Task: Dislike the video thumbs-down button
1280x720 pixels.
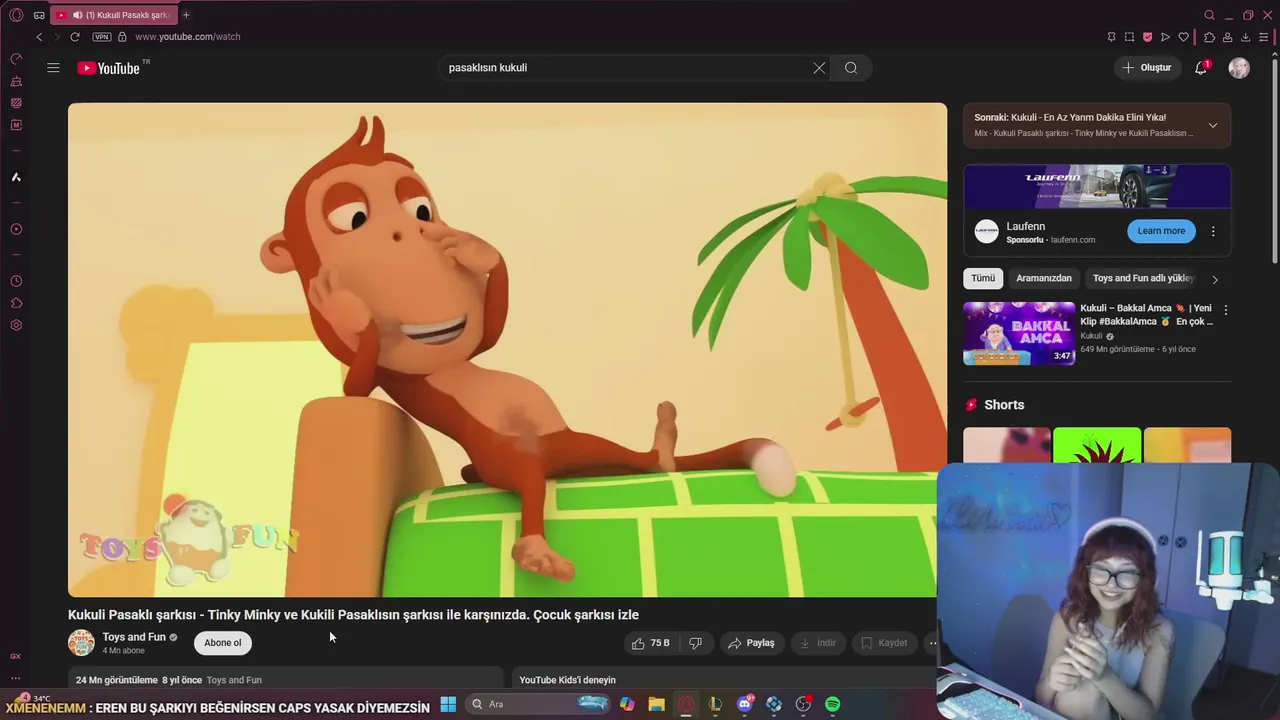Action: [696, 643]
